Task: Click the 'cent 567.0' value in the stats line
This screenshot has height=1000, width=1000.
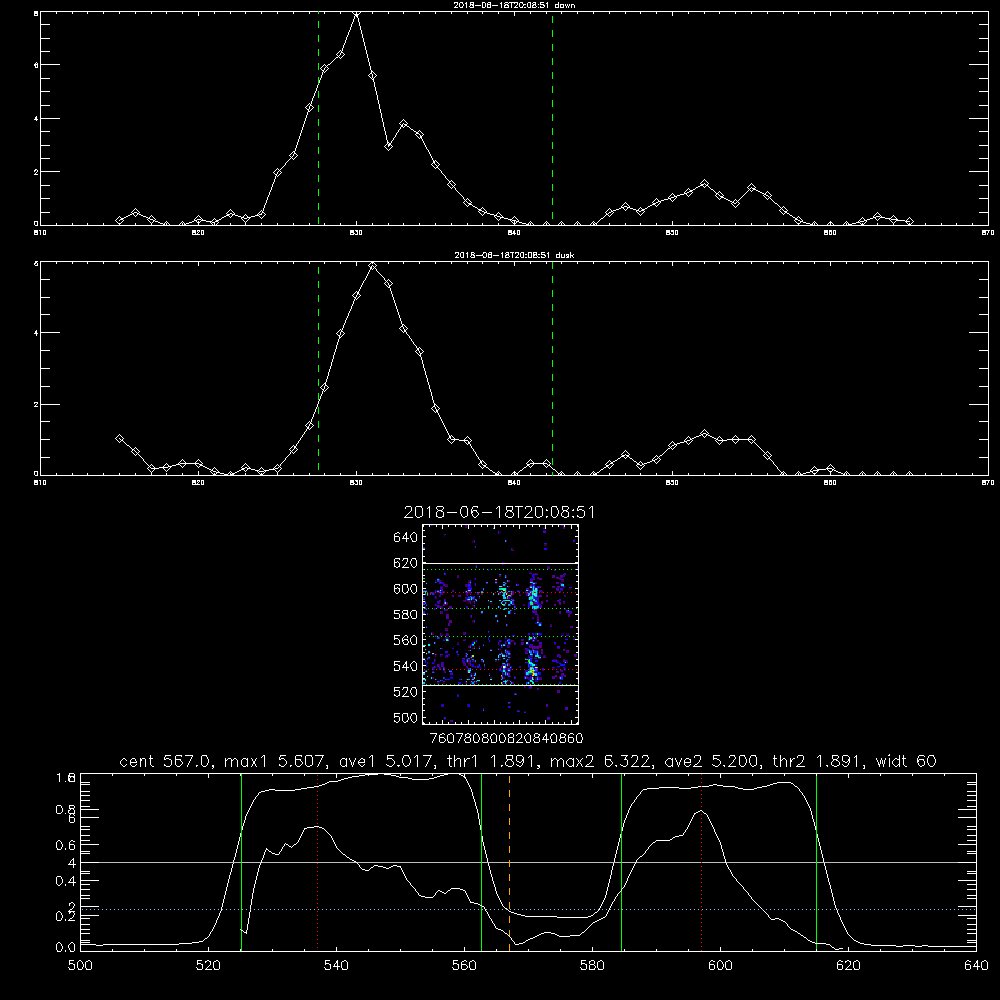Action: coord(168,761)
